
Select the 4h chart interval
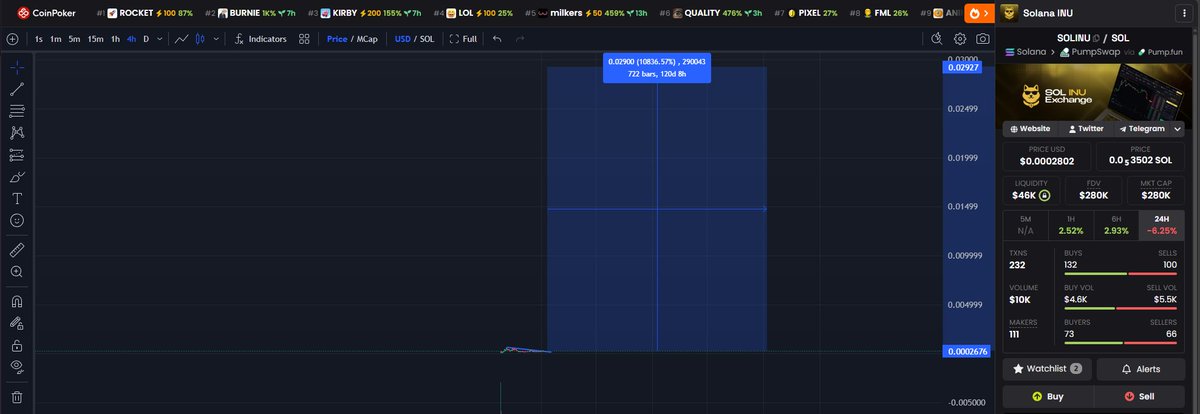click(x=131, y=39)
